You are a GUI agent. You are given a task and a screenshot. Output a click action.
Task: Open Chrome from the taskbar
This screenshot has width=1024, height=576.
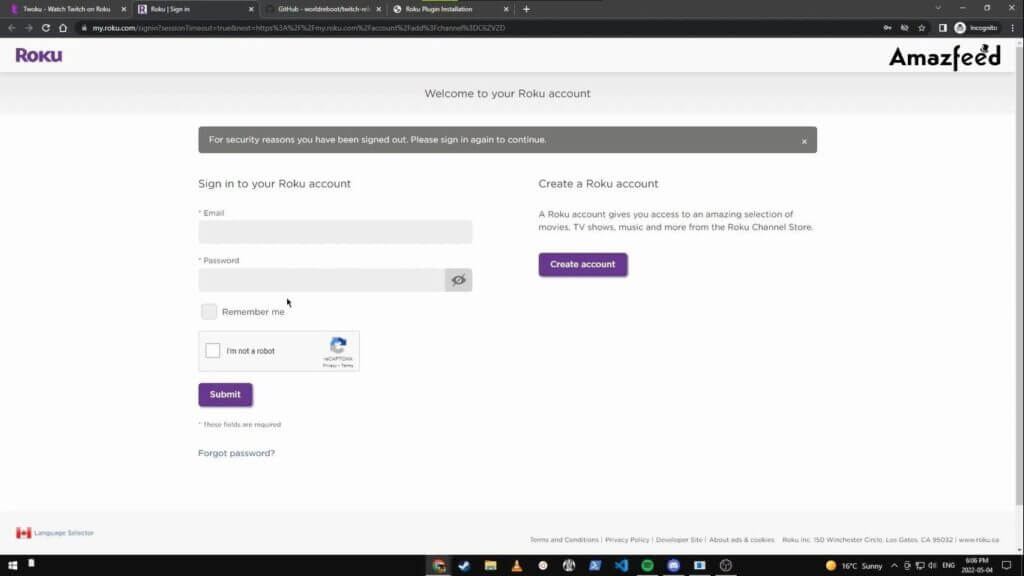coord(439,566)
